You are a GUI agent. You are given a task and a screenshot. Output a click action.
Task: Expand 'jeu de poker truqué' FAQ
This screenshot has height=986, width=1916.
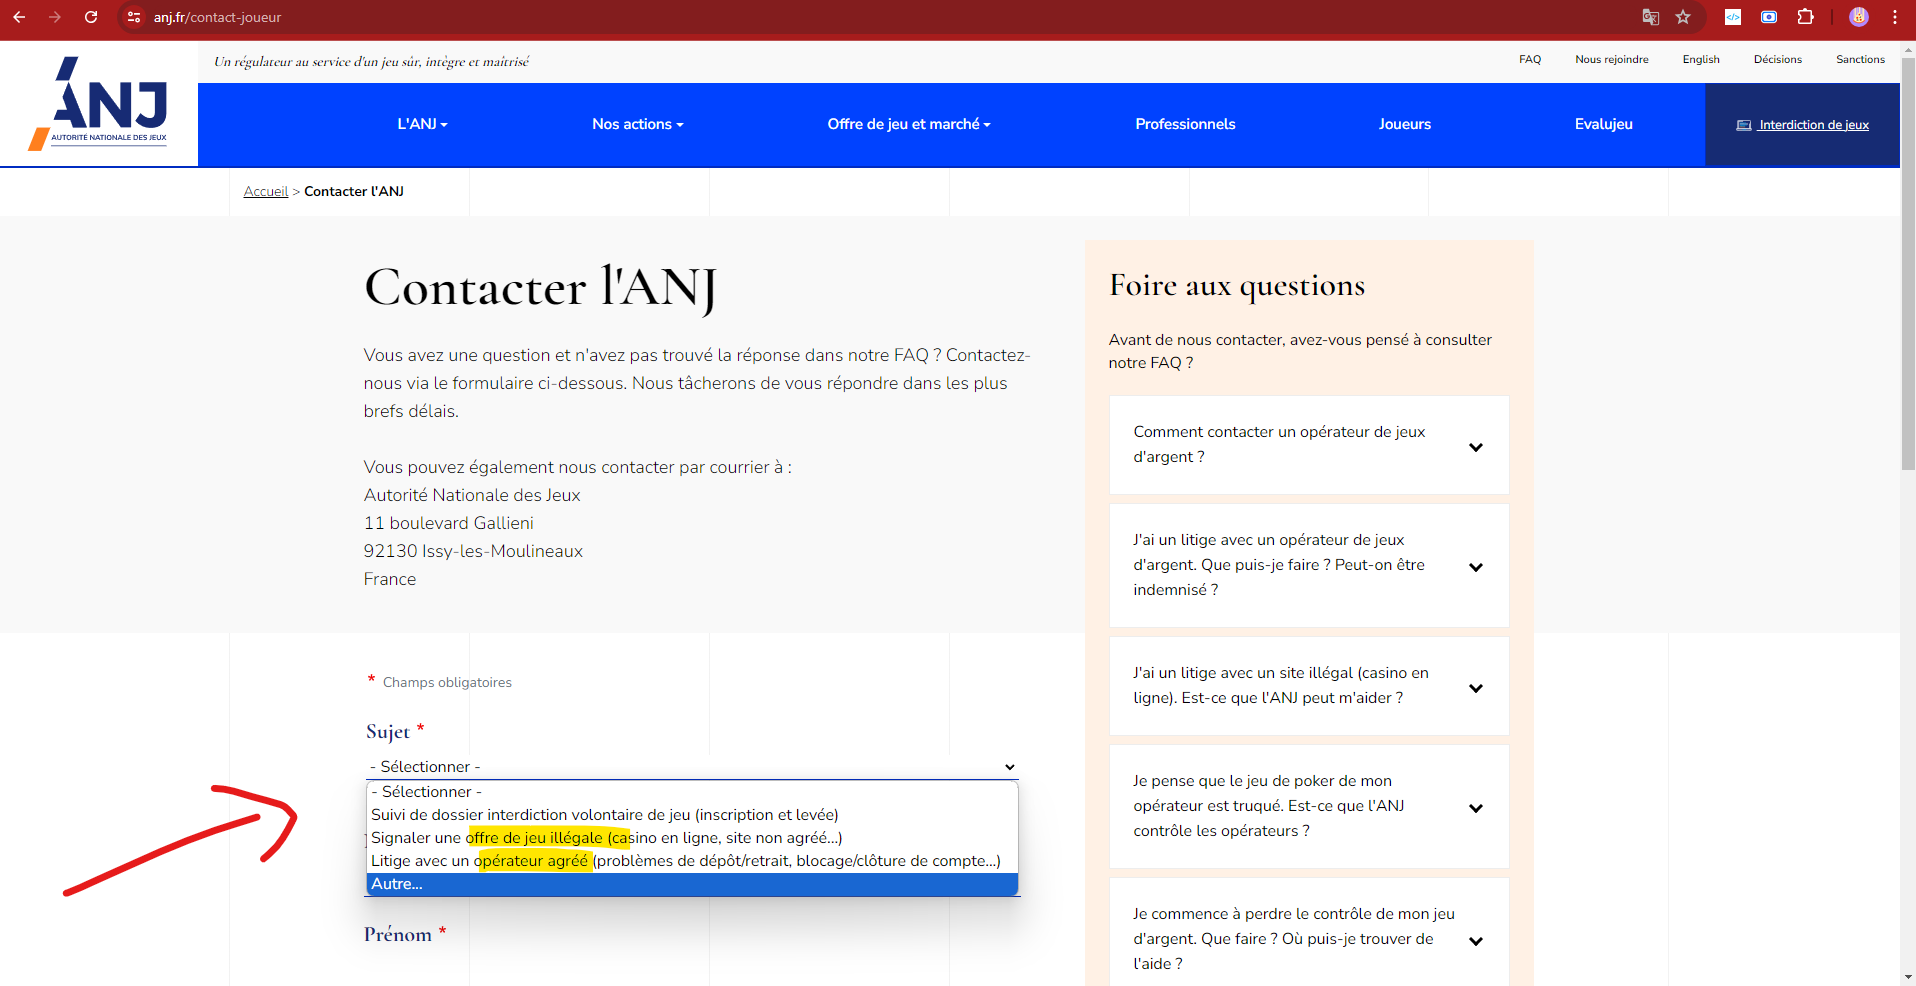coord(1308,806)
